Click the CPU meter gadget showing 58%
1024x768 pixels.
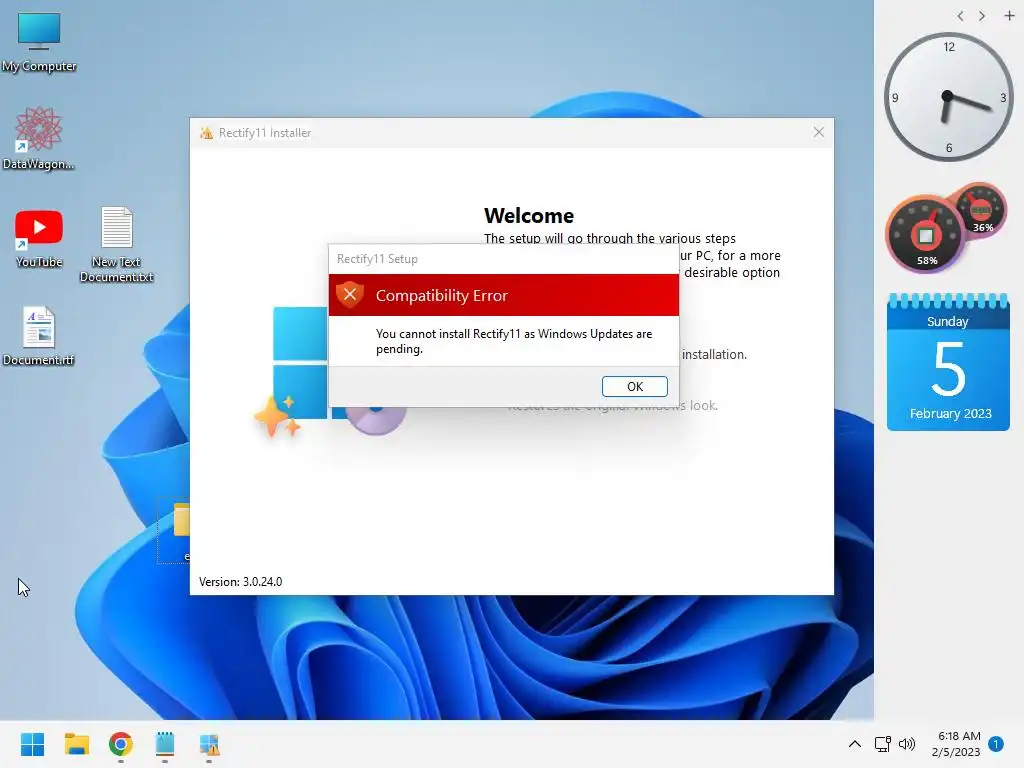click(x=925, y=234)
